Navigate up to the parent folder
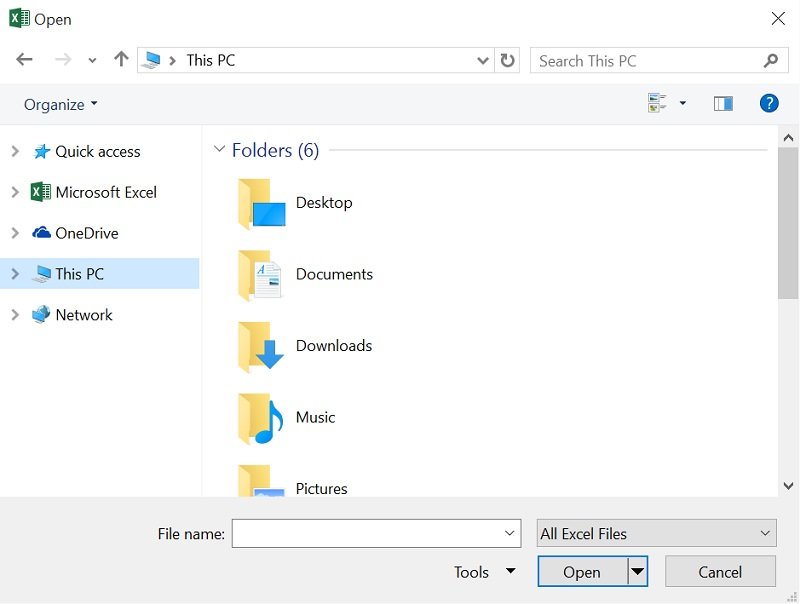 point(120,59)
